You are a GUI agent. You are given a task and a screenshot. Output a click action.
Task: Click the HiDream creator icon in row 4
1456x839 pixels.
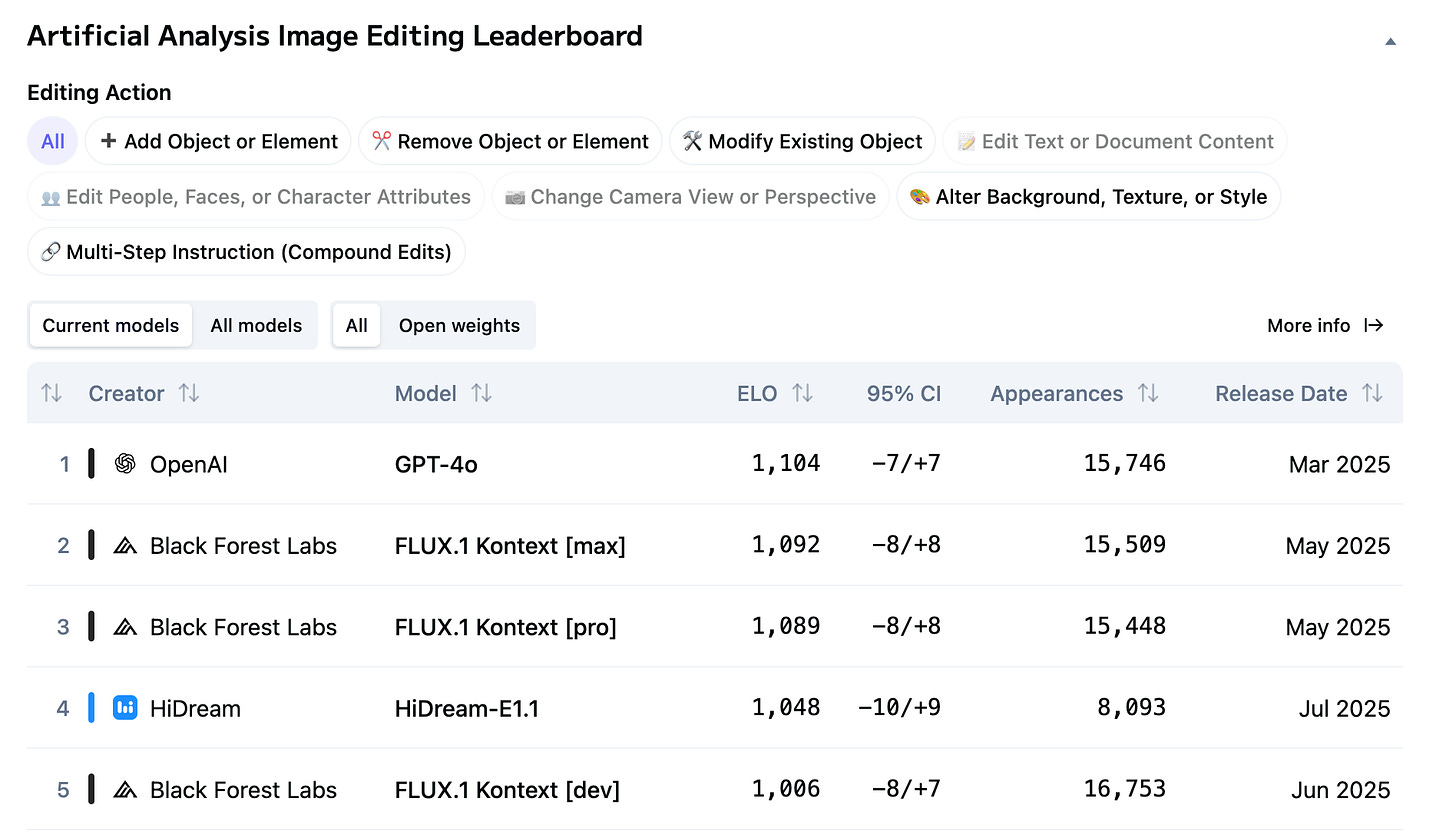click(x=124, y=707)
